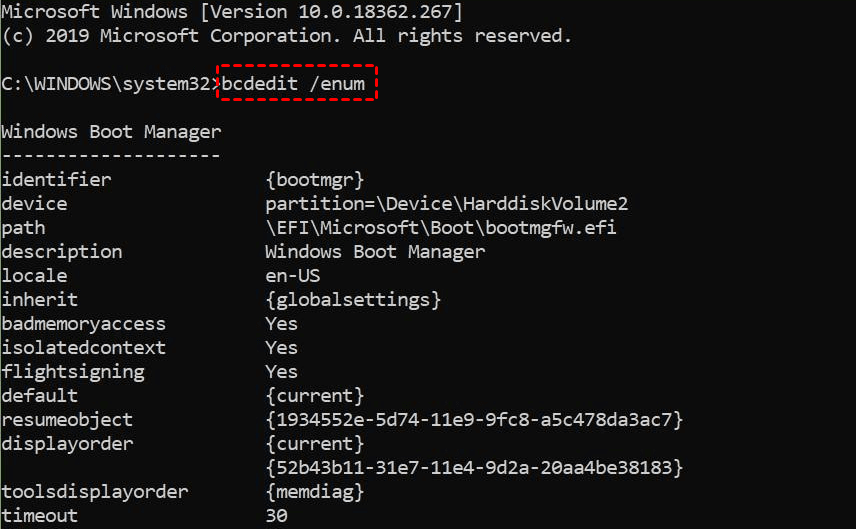Click the {current} value beside displayorder
The height and width of the screenshot is (529, 856).
[x=314, y=444]
